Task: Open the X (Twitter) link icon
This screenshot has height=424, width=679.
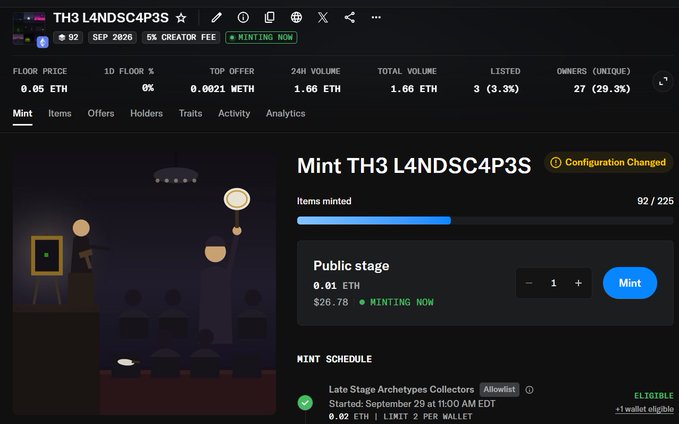Action: [x=323, y=17]
